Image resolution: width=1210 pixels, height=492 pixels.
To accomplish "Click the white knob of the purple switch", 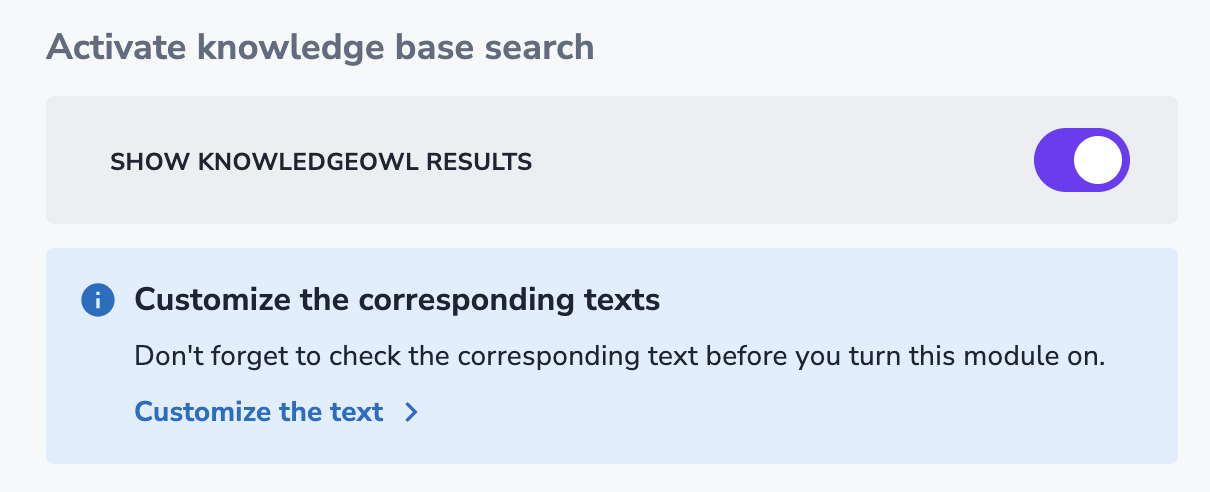I will (1098, 160).
